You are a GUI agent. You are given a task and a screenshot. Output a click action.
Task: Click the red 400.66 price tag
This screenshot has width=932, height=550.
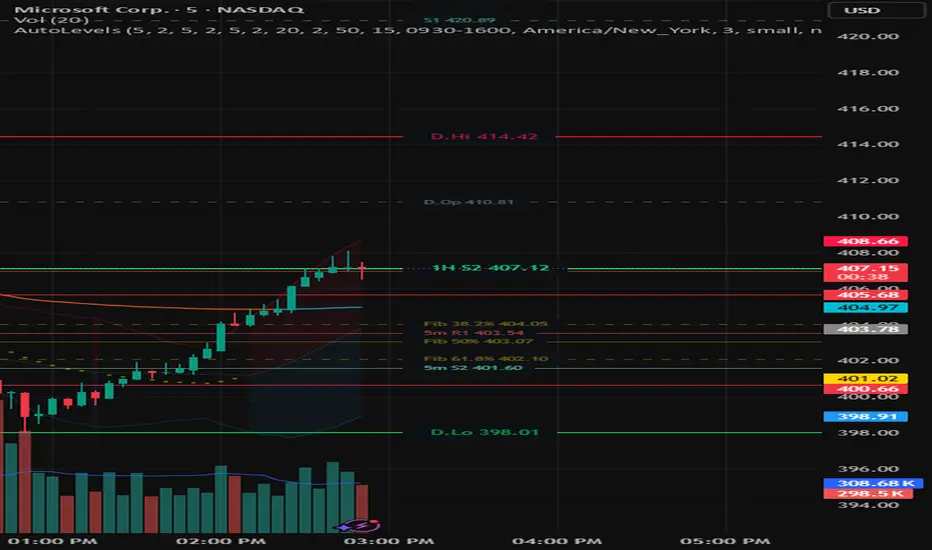865,389
